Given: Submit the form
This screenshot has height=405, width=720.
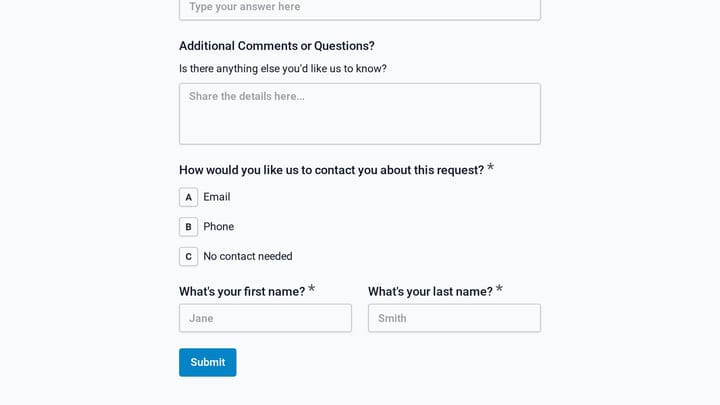Looking at the screenshot, I should (208, 362).
